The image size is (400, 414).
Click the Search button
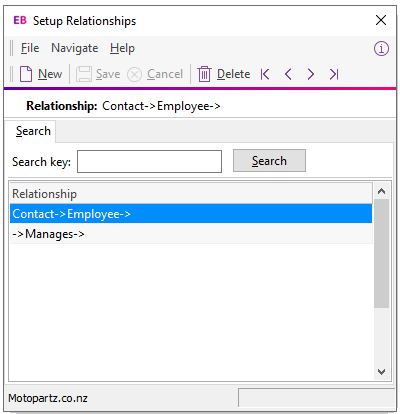(269, 161)
